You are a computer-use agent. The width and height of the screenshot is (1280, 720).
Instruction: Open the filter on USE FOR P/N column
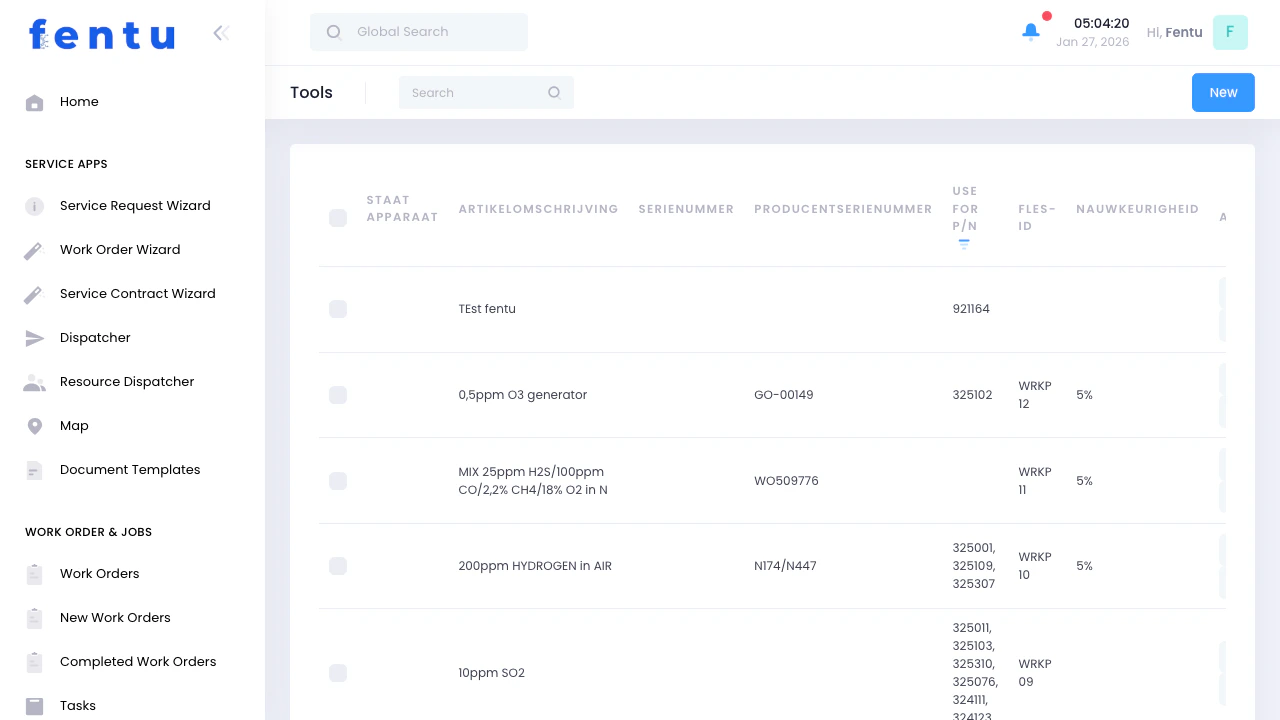pyautogui.click(x=963, y=243)
